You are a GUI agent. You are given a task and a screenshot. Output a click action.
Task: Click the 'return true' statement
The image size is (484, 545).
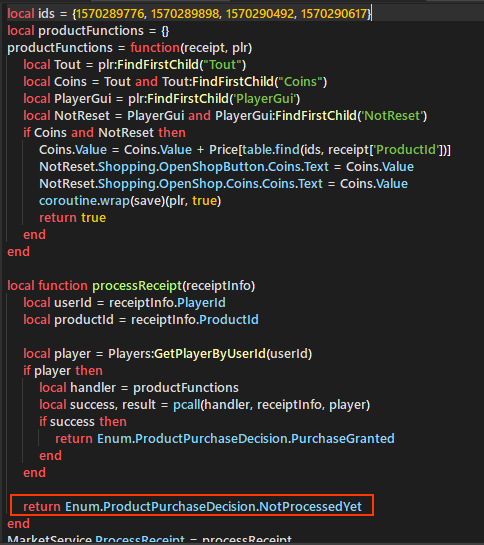click(73, 218)
